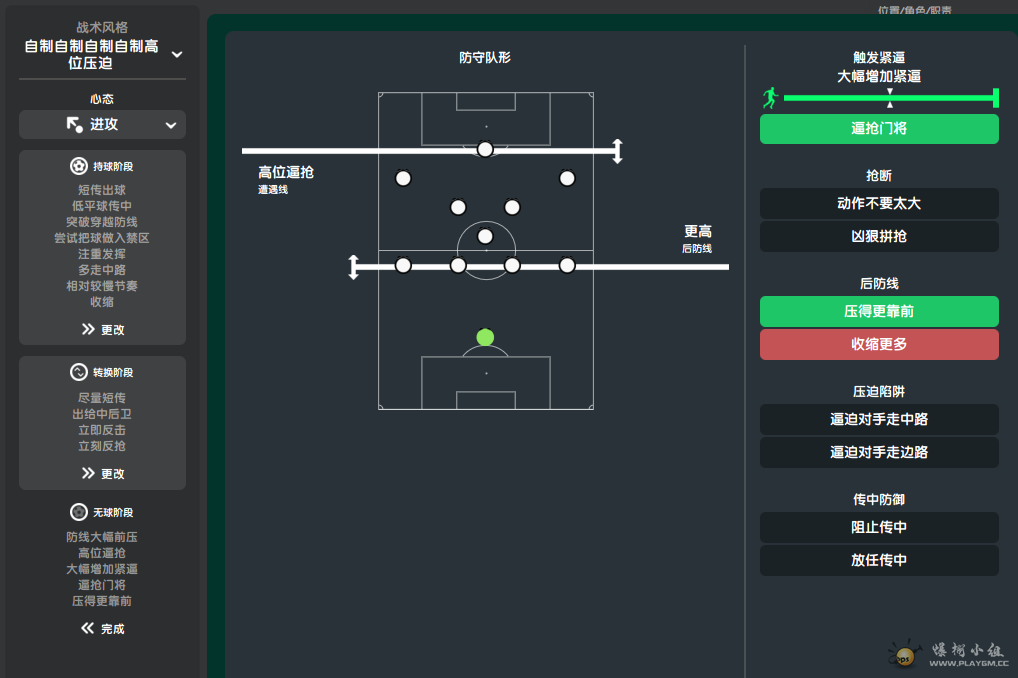Choose 逼迫对手走边路 pressing trap
This screenshot has height=678, width=1018.
click(x=879, y=452)
